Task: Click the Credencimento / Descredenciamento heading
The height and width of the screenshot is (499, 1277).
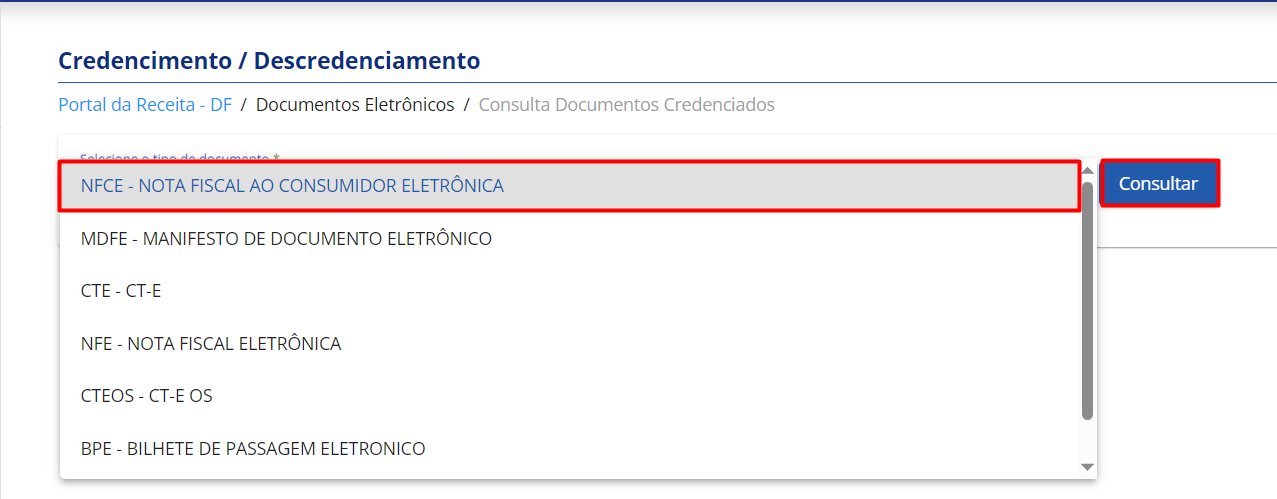Action: [269, 61]
